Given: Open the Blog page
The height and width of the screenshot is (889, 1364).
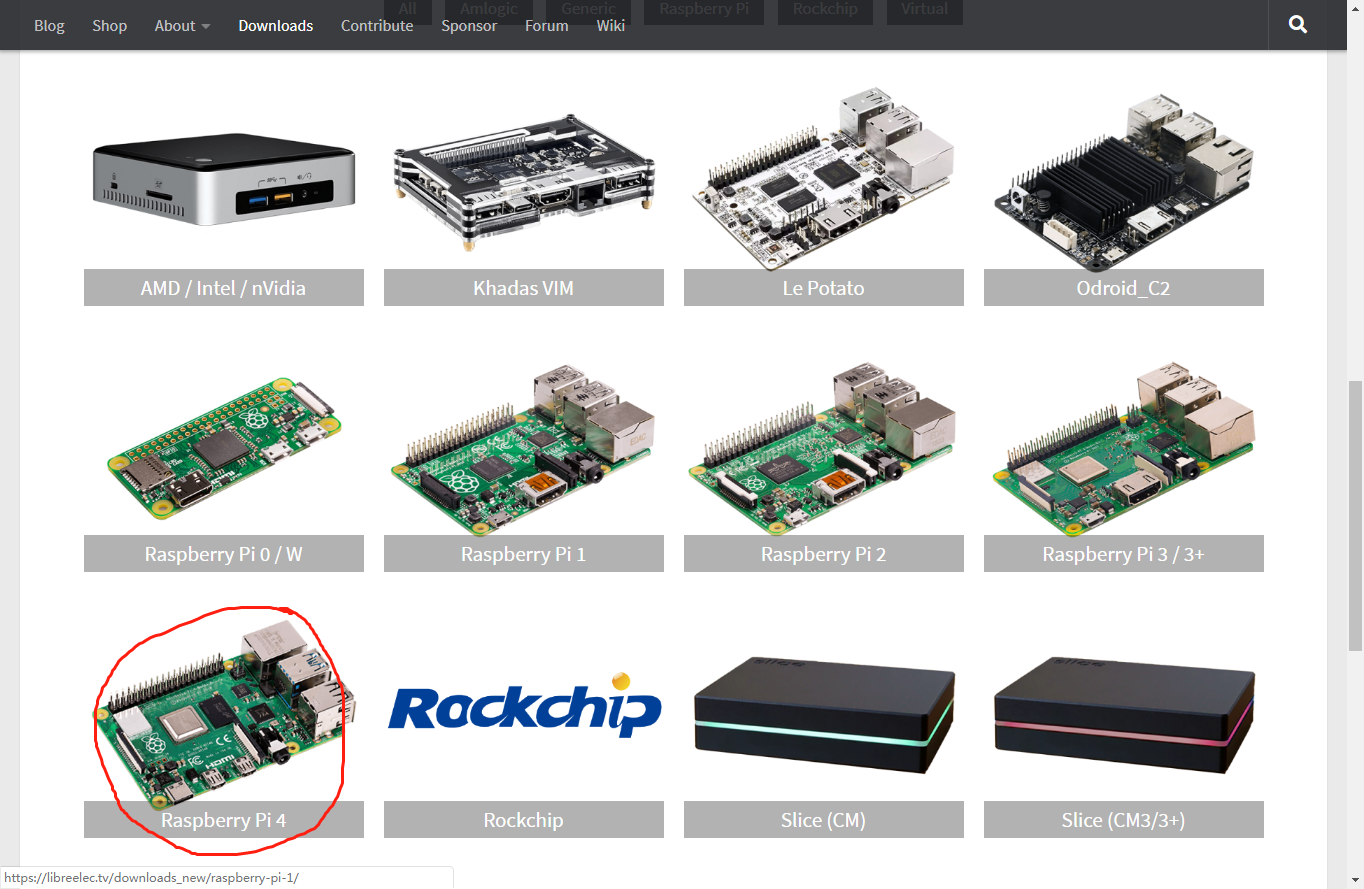Looking at the screenshot, I should [49, 26].
